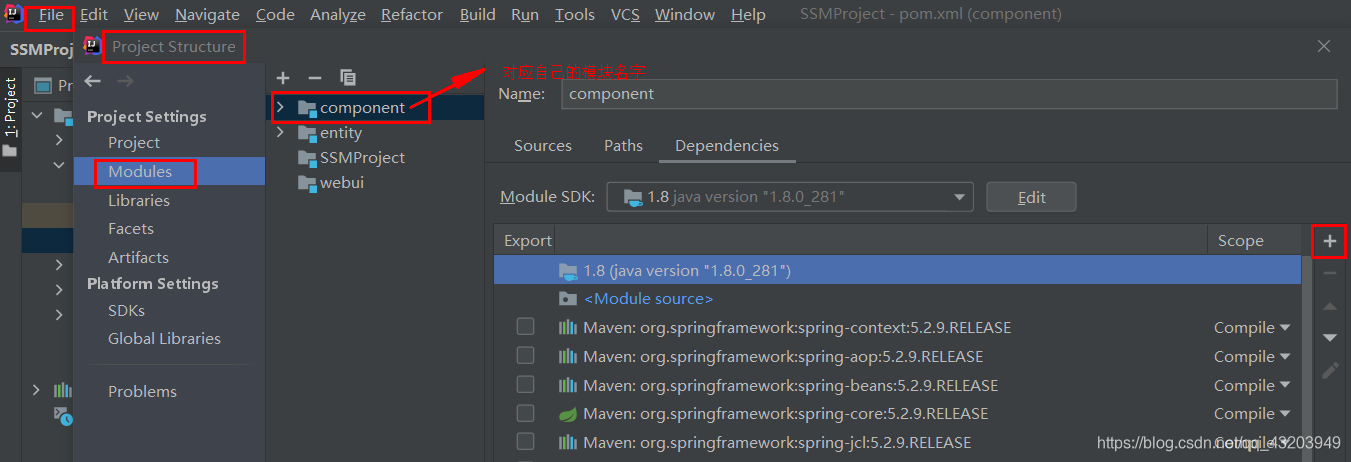
Task: Toggle spring-context dependency export checkbox
Action: (525, 327)
